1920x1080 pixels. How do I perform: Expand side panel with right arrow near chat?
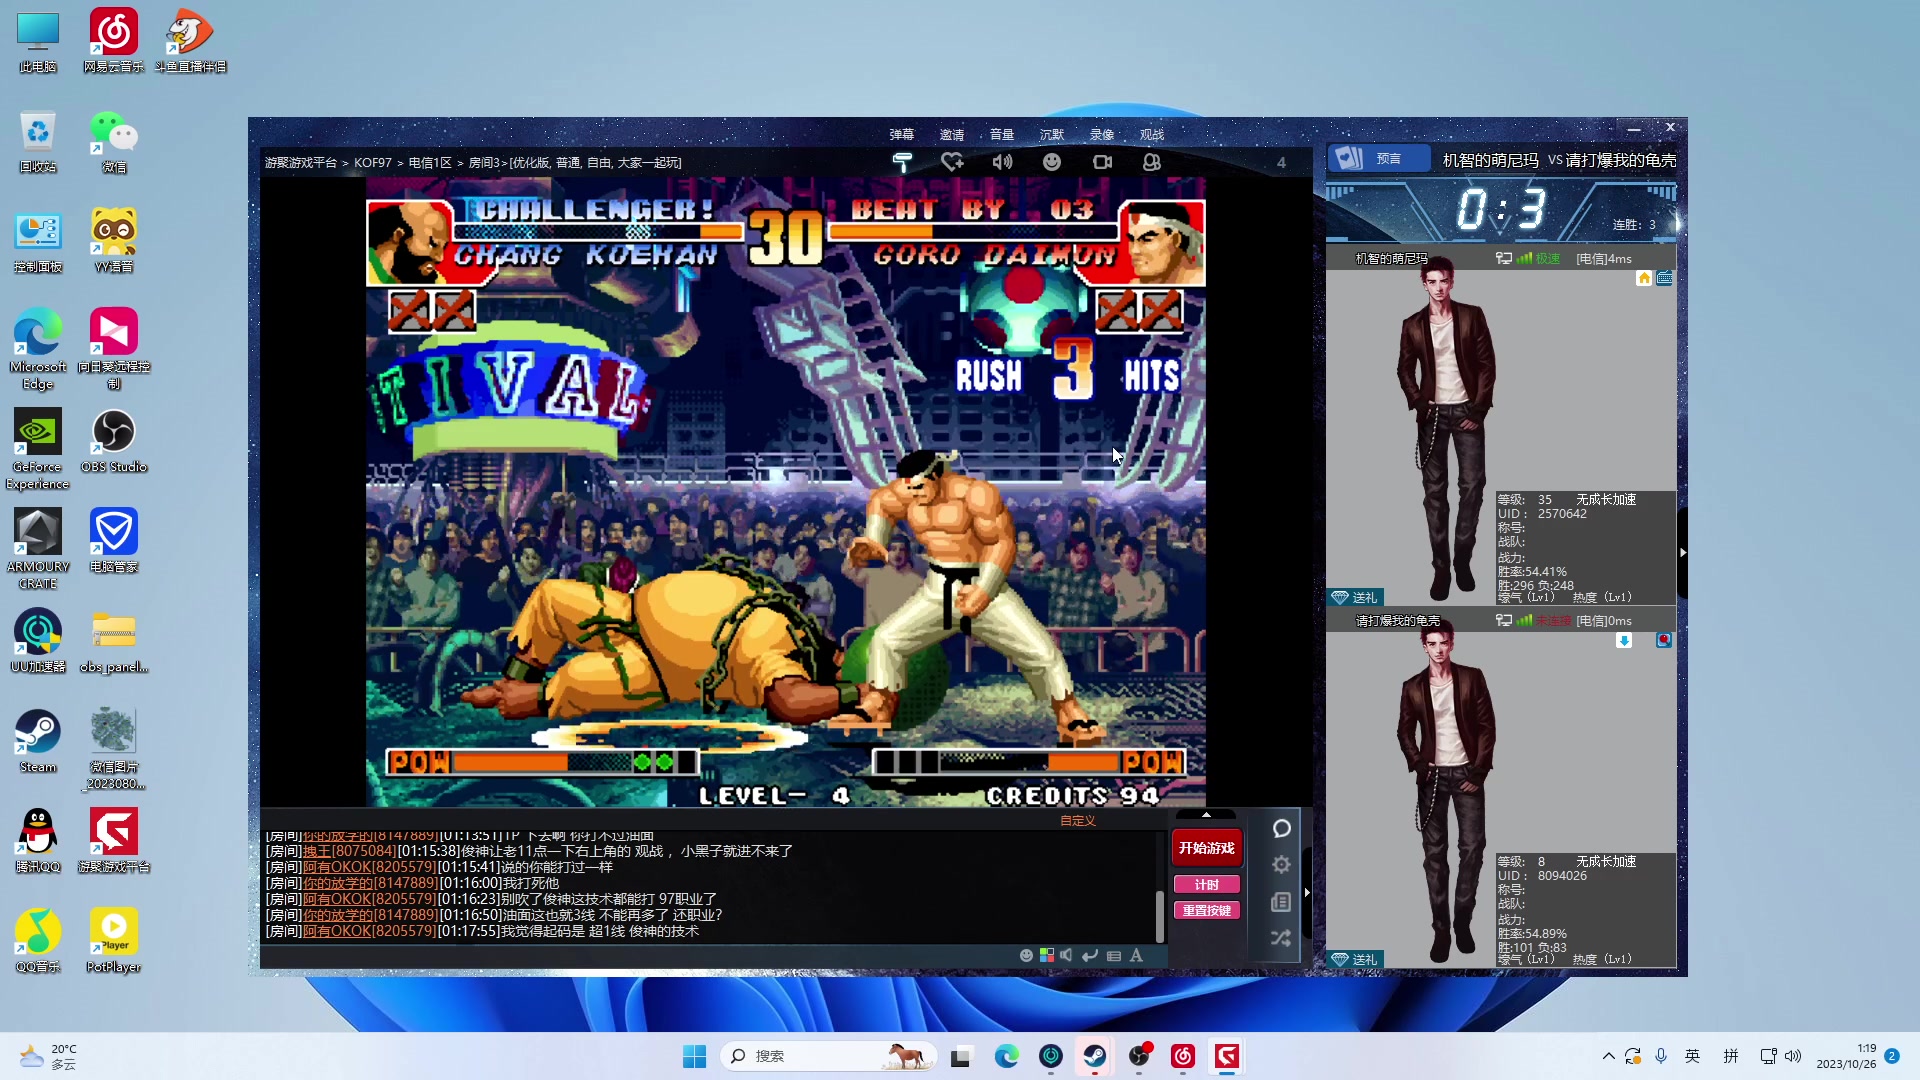(1307, 892)
